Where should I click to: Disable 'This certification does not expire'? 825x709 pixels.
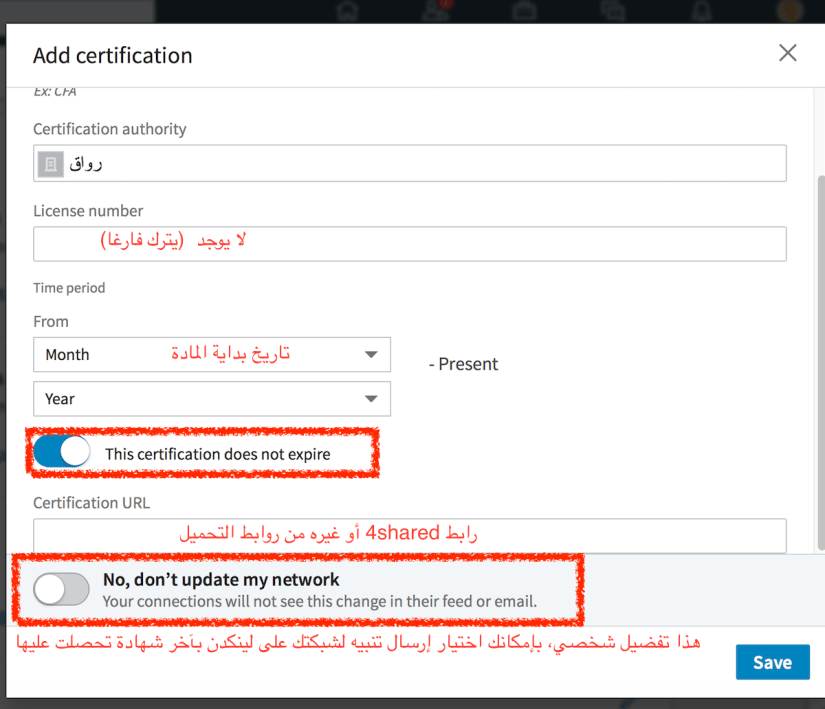[x=60, y=452]
